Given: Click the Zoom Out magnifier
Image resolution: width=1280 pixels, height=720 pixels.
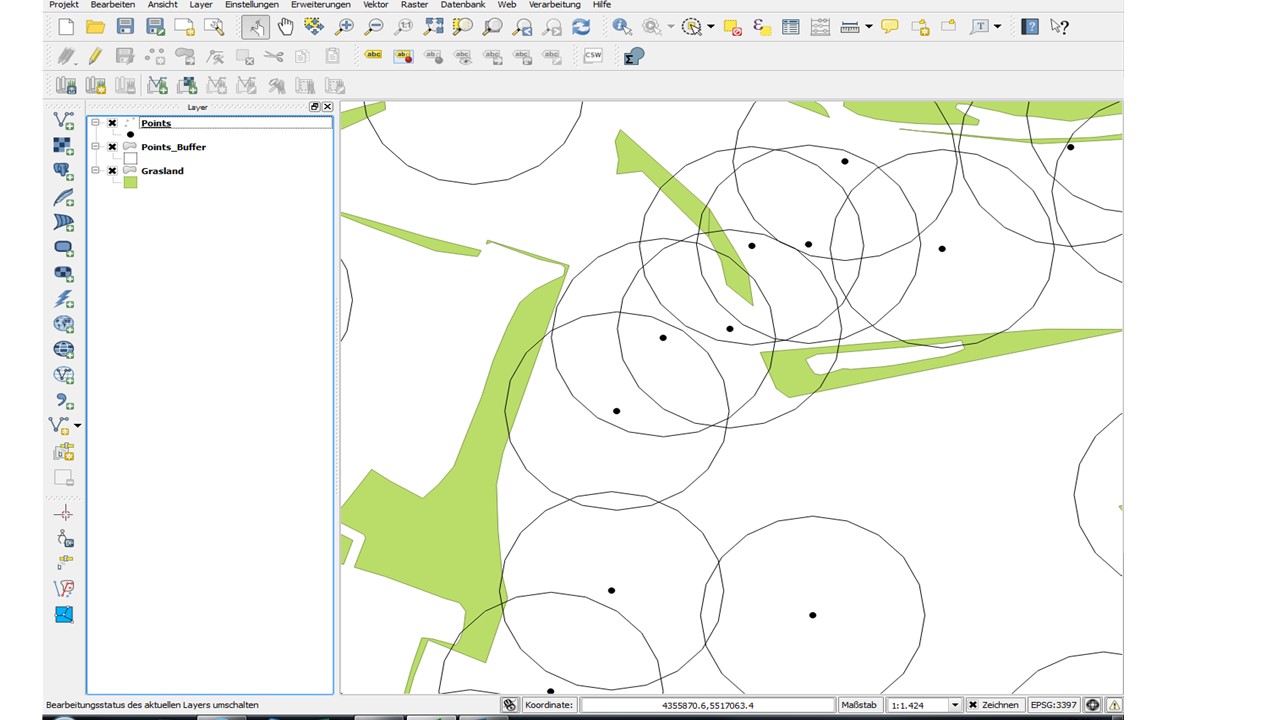Looking at the screenshot, I should click(374, 27).
